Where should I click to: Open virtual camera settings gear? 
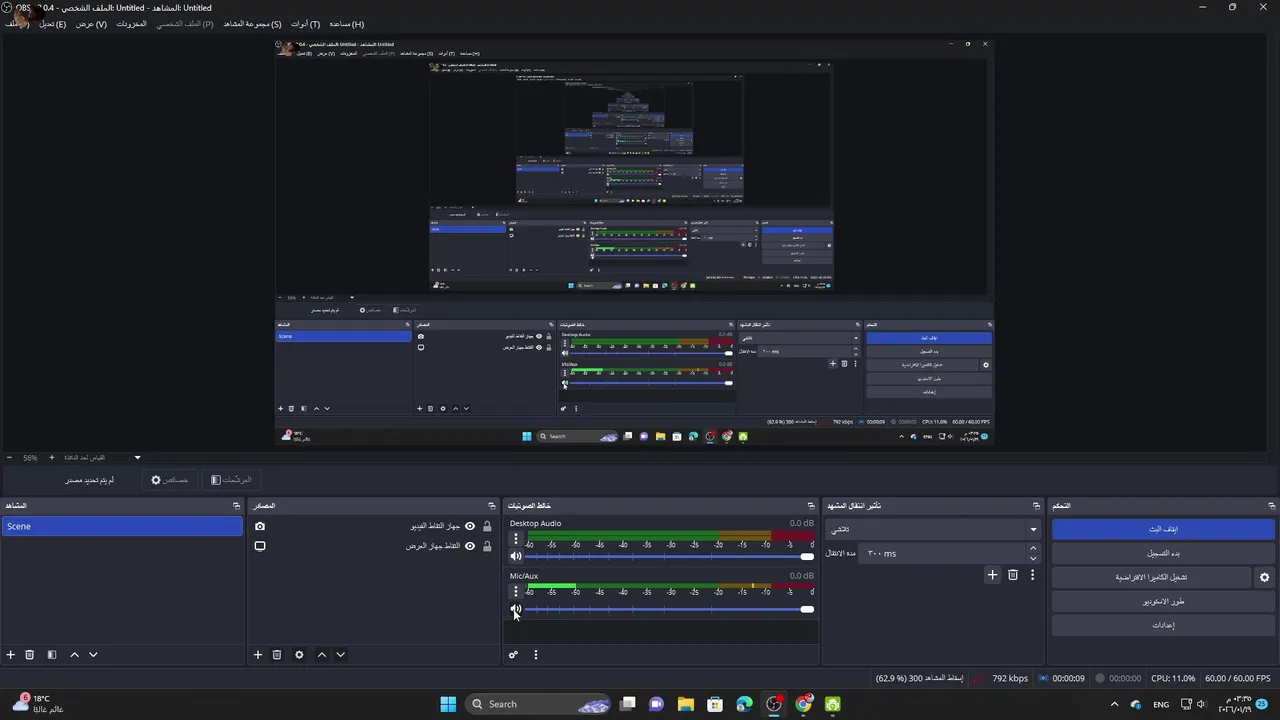(1264, 577)
